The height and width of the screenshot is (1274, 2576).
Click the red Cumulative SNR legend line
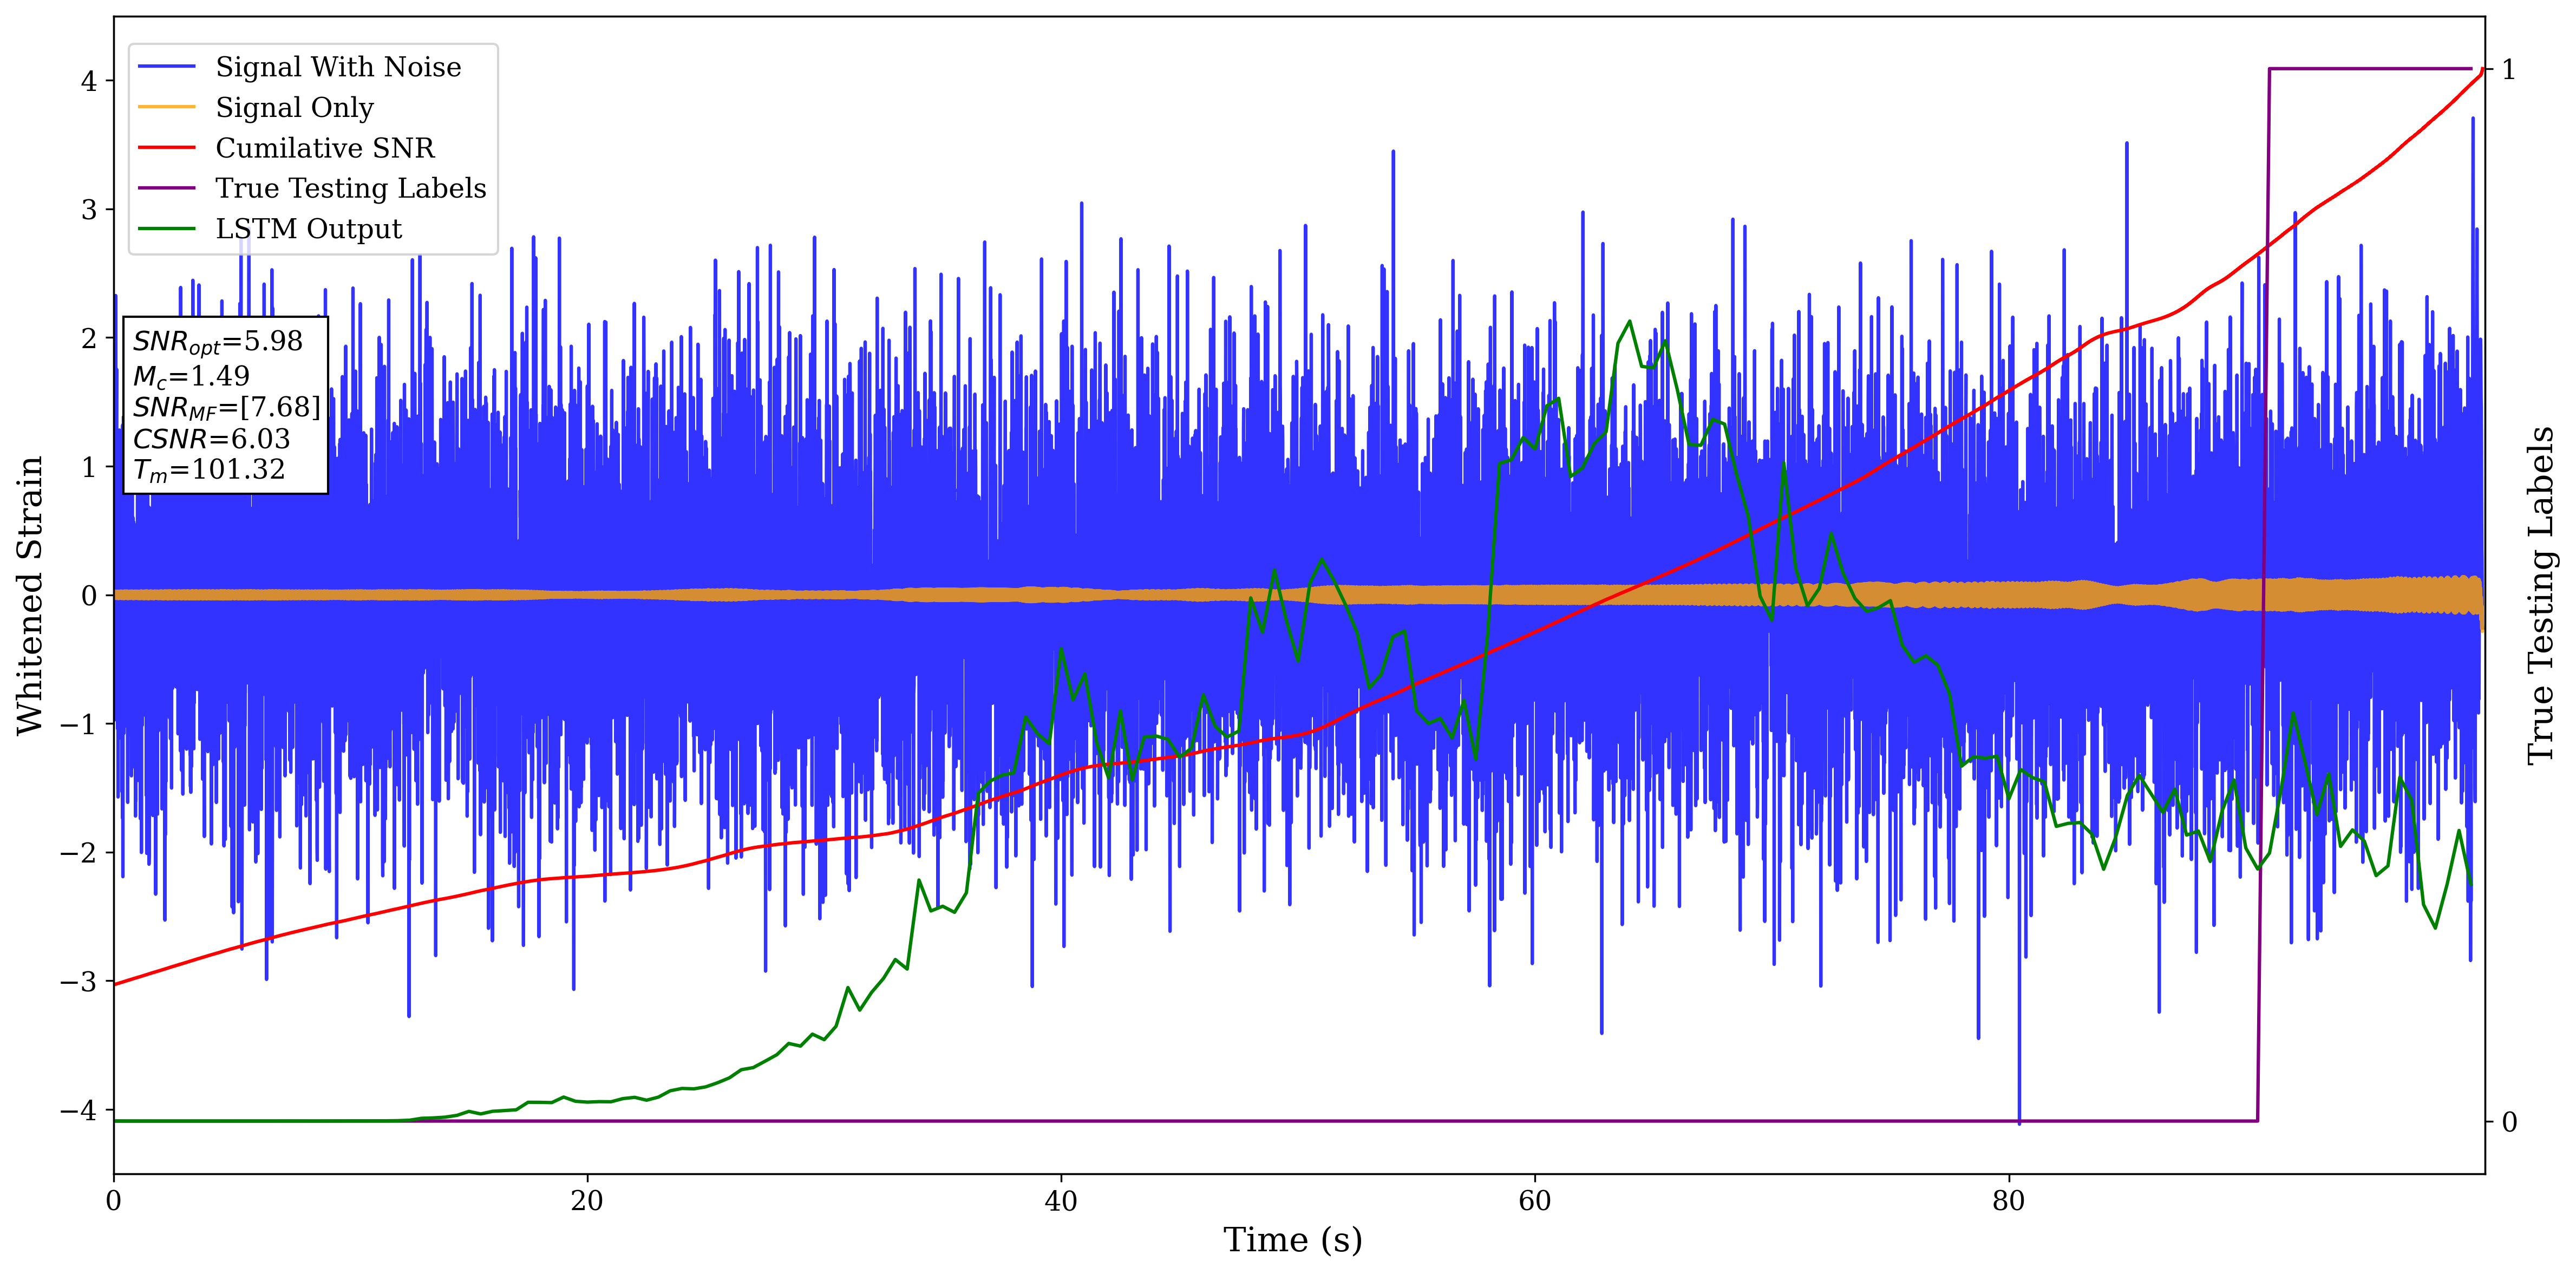pos(166,148)
